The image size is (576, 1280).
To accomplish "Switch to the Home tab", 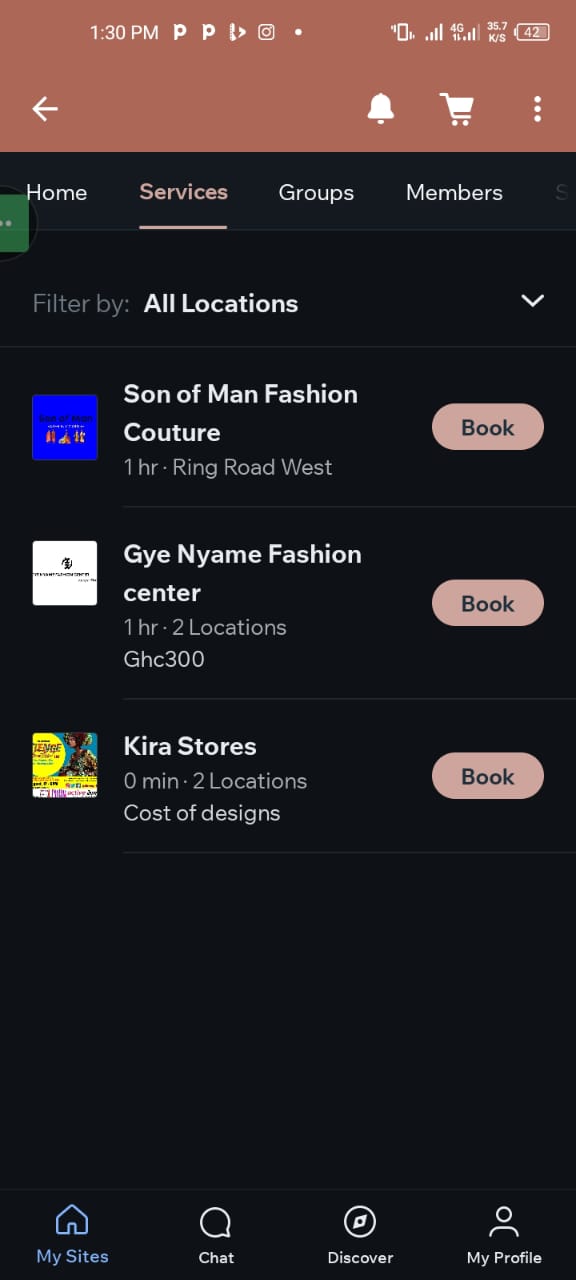I will [56, 192].
